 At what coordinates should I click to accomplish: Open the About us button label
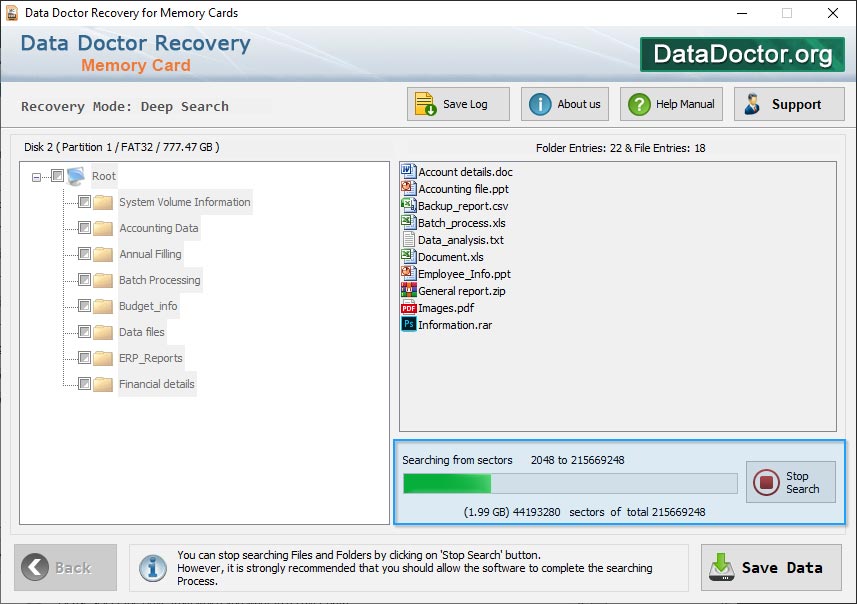(x=579, y=104)
